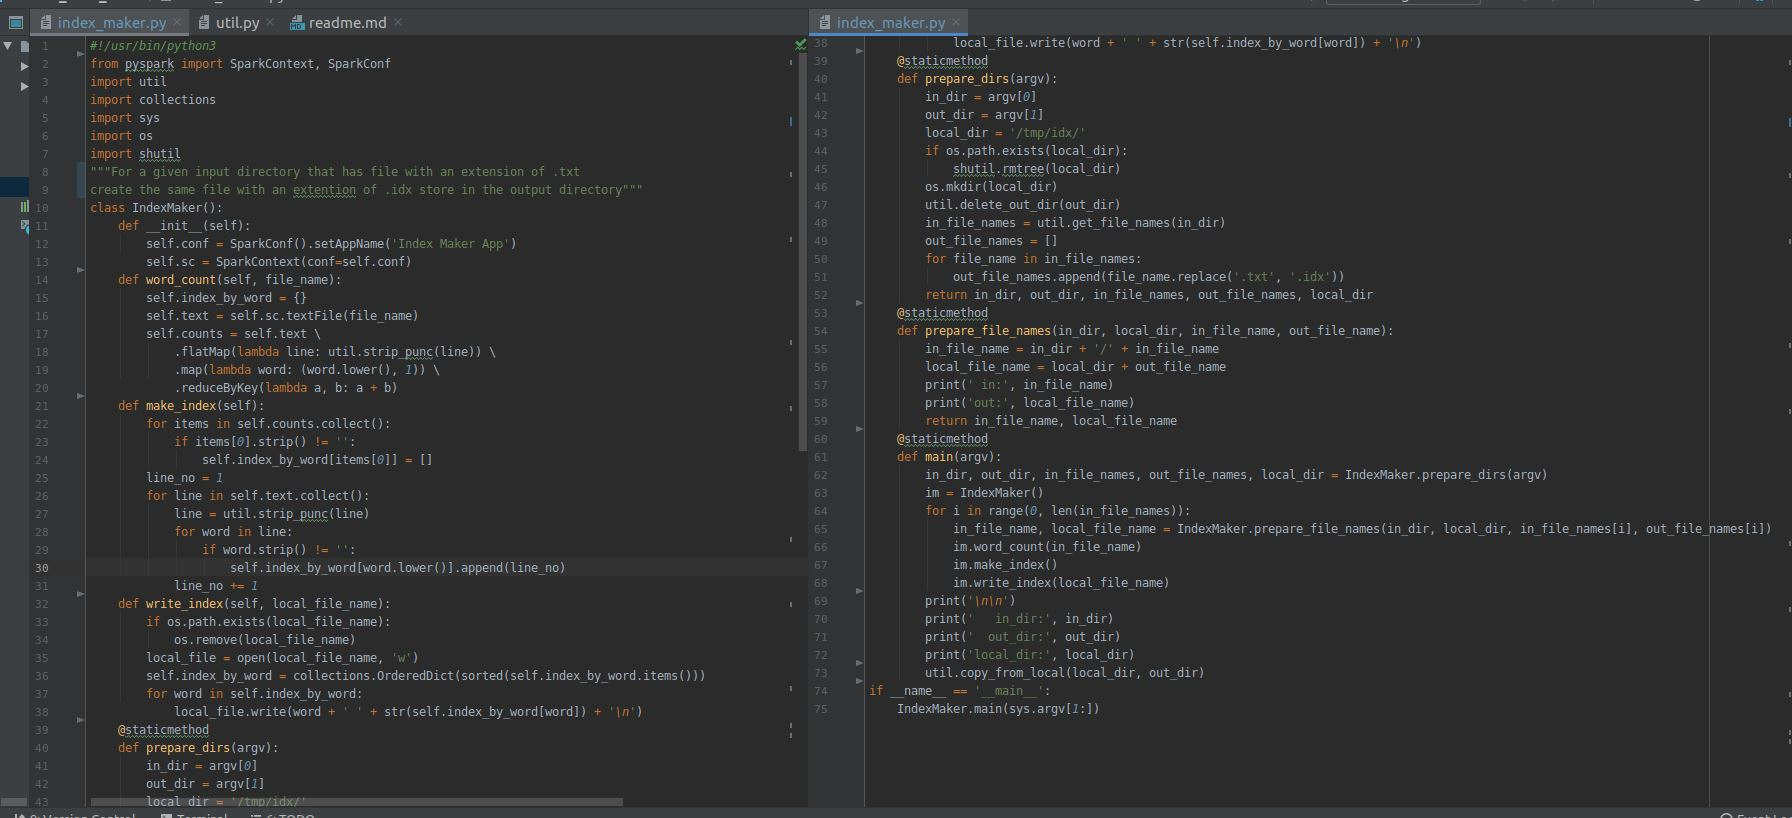
Task: Fold the make_index method in left editor
Action: click(81, 396)
